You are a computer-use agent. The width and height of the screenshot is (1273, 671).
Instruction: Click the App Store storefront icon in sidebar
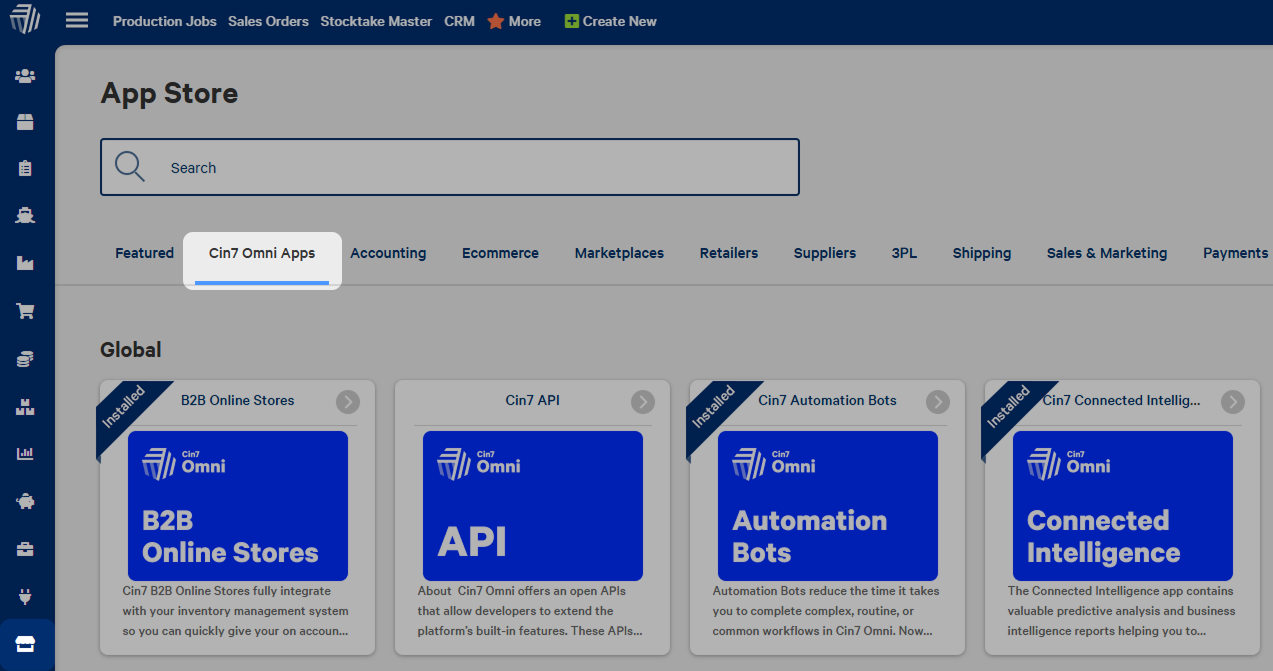[x=26, y=645]
